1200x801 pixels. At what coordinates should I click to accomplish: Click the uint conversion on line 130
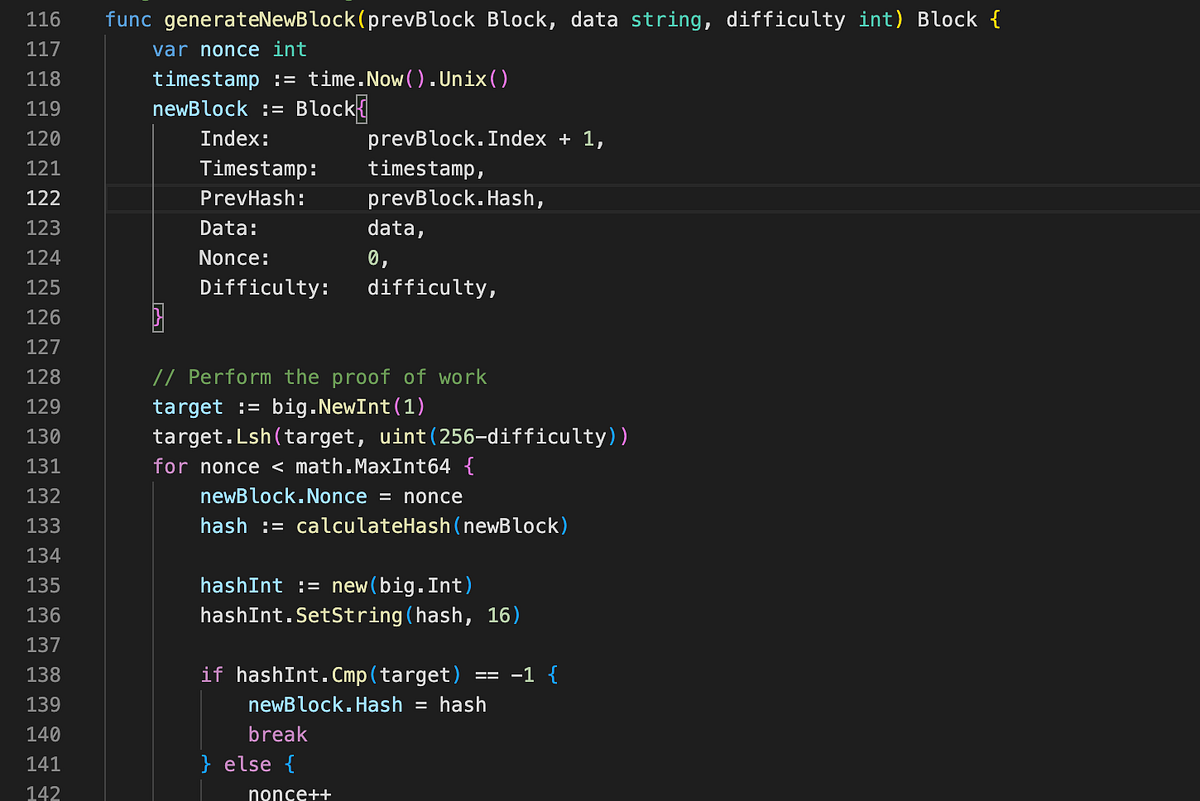tap(402, 436)
